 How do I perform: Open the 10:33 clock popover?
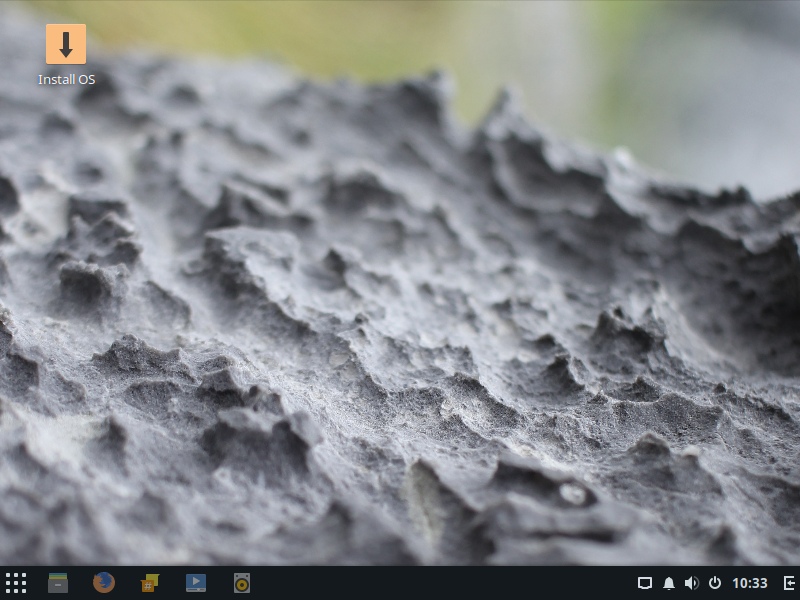pyautogui.click(x=750, y=583)
